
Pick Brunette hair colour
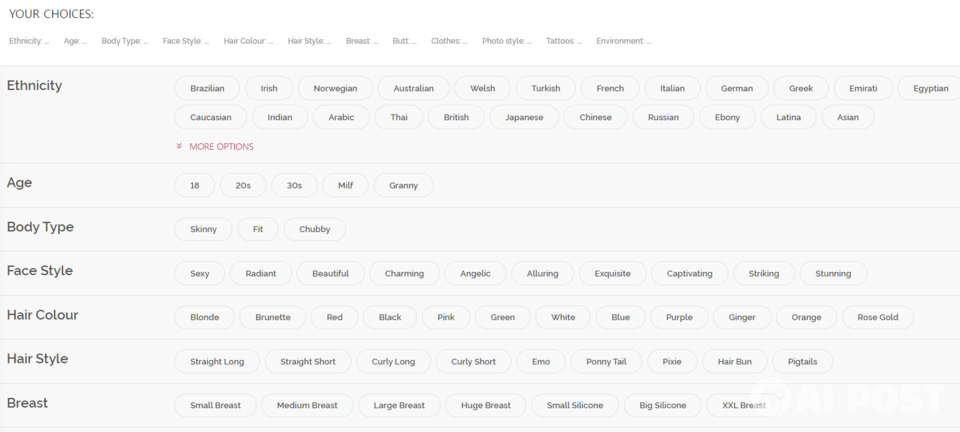pyautogui.click(x=273, y=317)
